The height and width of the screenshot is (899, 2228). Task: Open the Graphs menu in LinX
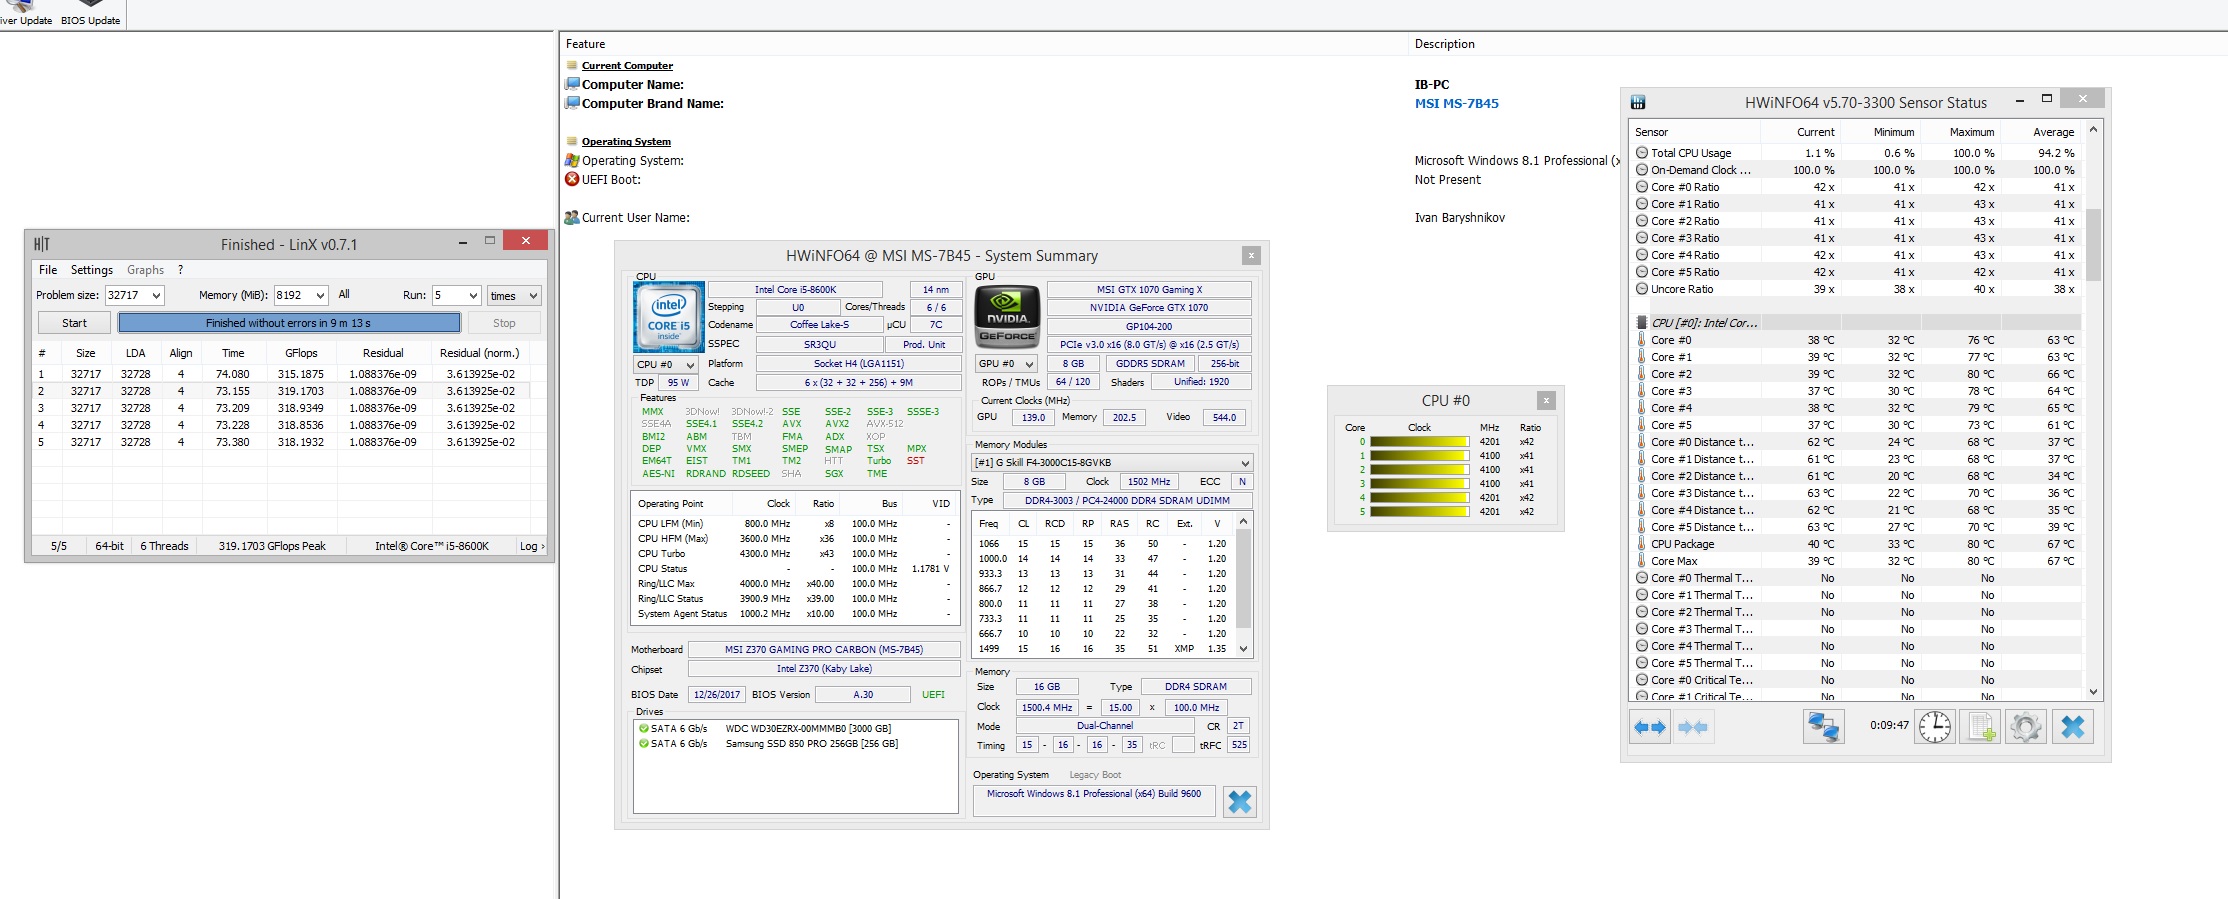point(145,270)
